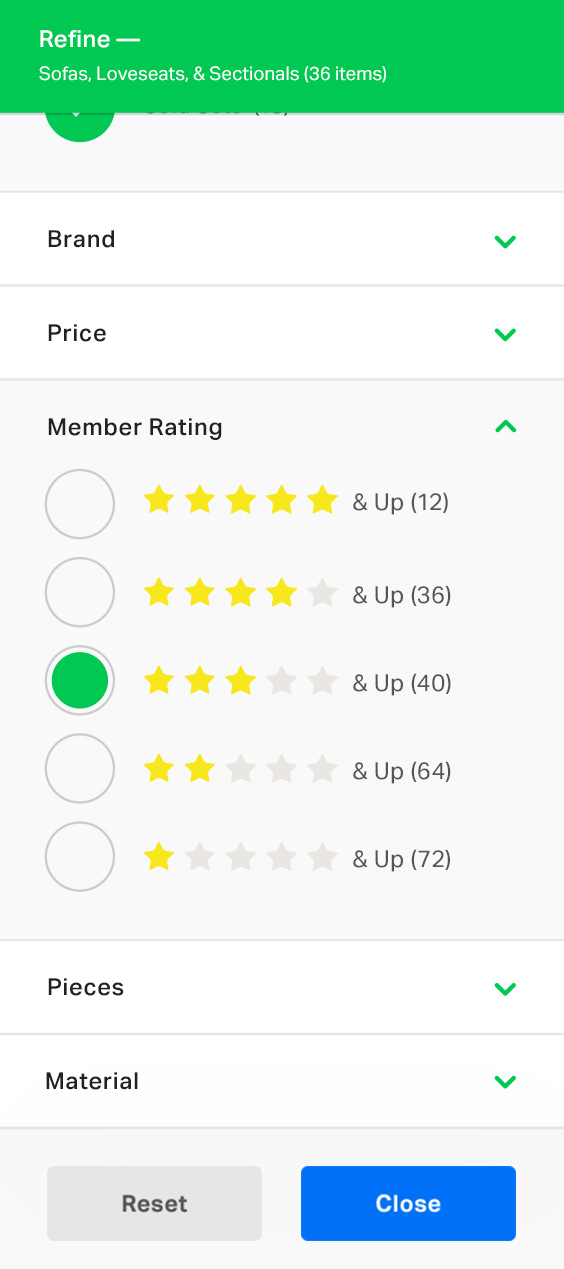Select the 2 stars & Up radio button
564x1269 pixels.
click(x=80, y=768)
